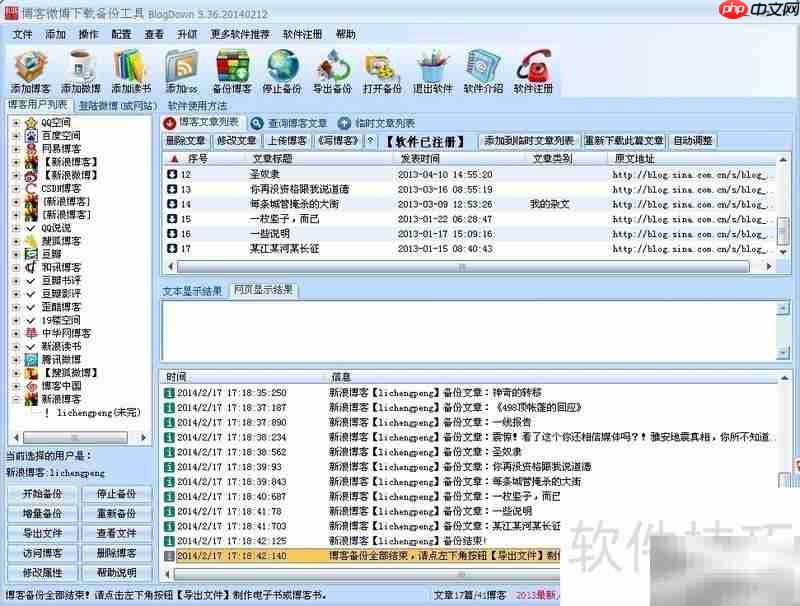Click the magnifier icon on 查询博客文章 tab
Viewport: 800px width, 606px height.
[x=257, y=123]
